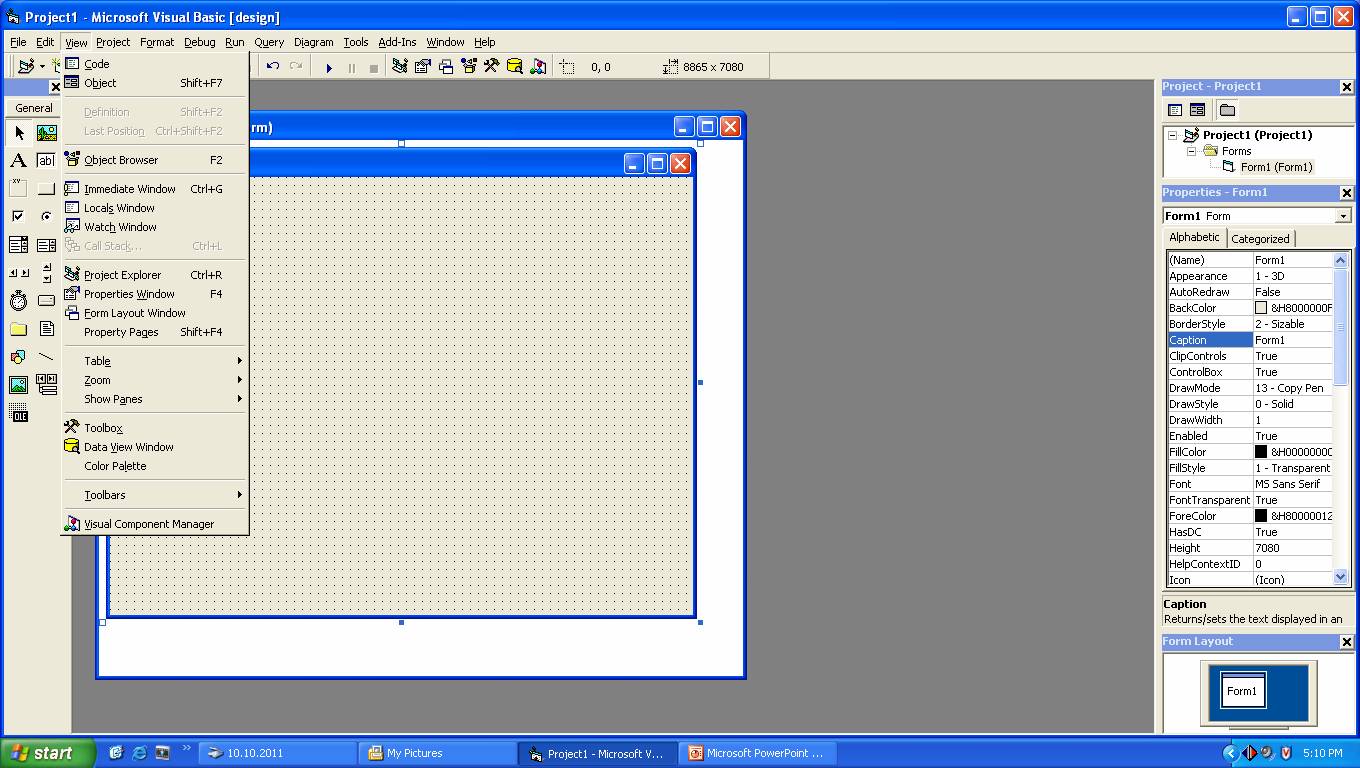Switch to Microsoft PowerPoint taskbar button

(x=758, y=753)
